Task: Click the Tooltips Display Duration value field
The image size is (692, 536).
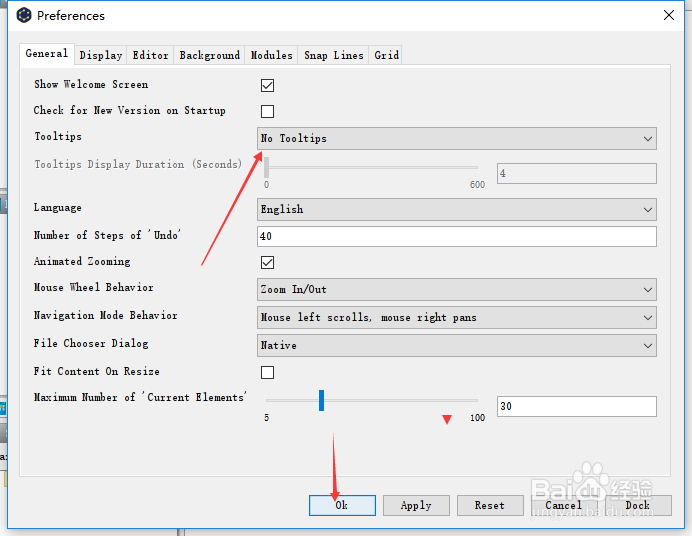Action: 577,173
